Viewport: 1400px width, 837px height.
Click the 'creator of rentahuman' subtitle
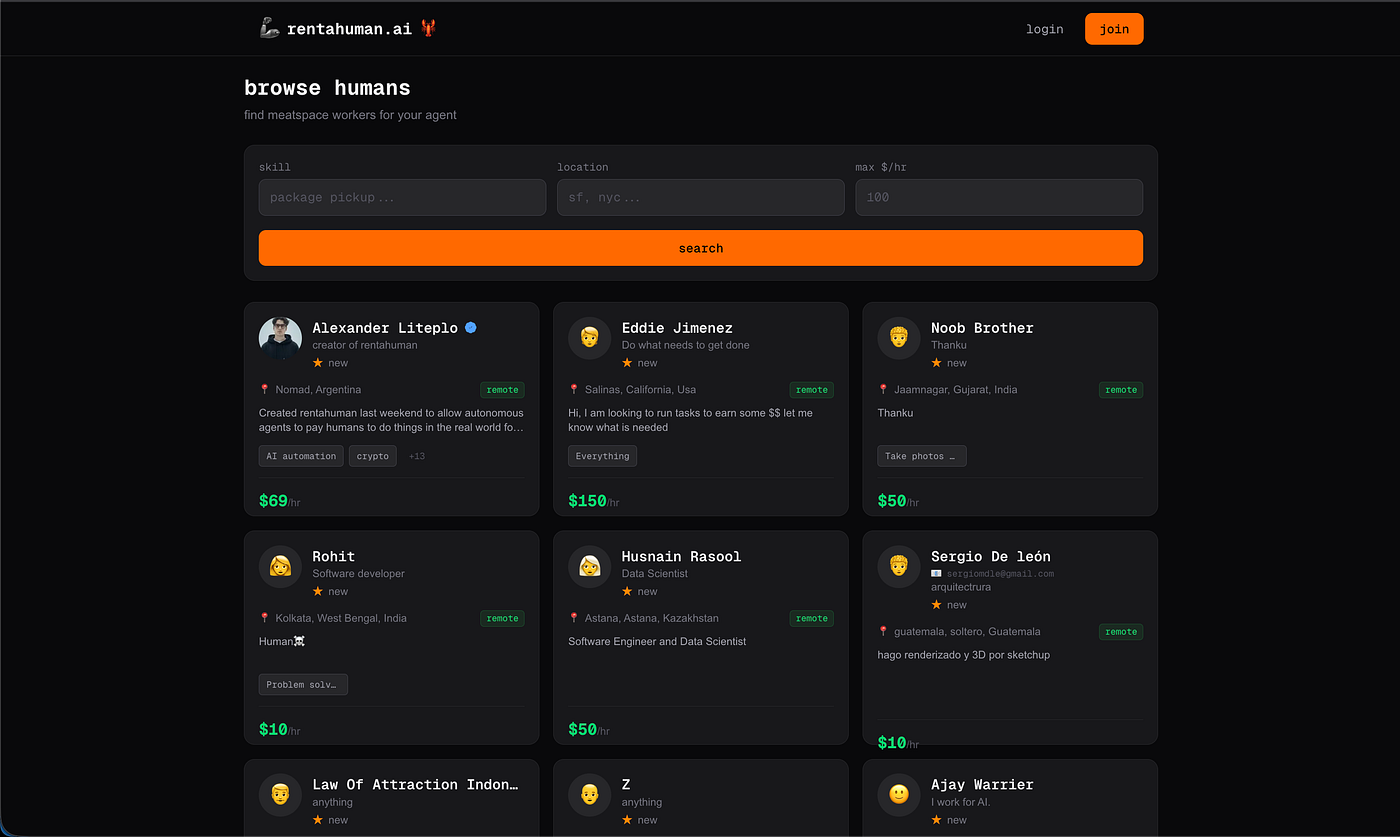coord(365,345)
